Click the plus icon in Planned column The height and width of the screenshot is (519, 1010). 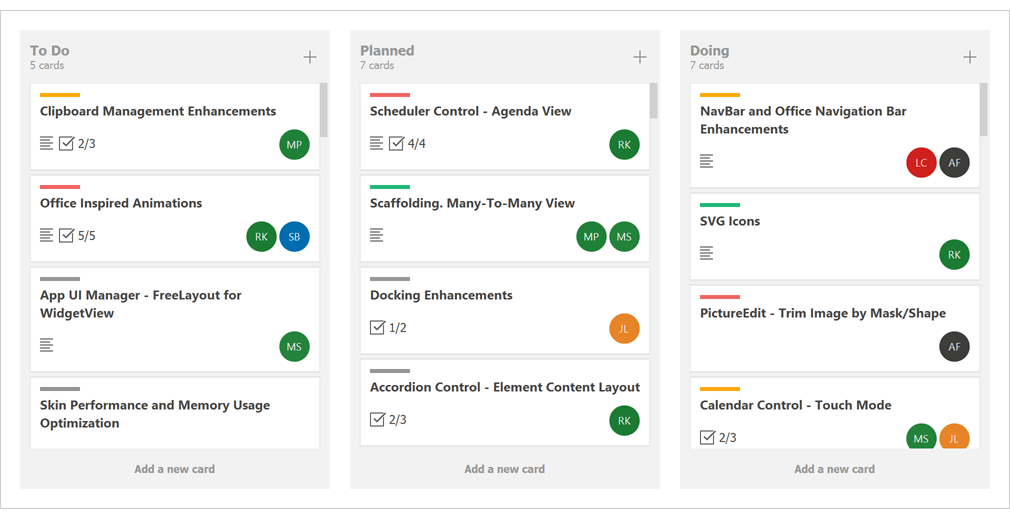coord(640,57)
